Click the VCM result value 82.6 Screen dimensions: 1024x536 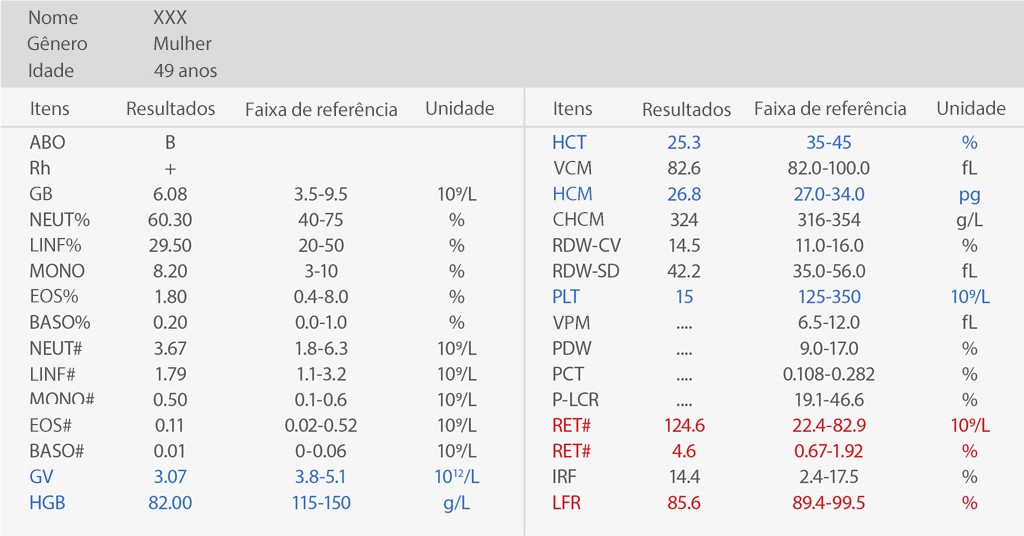pyautogui.click(x=685, y=169)
